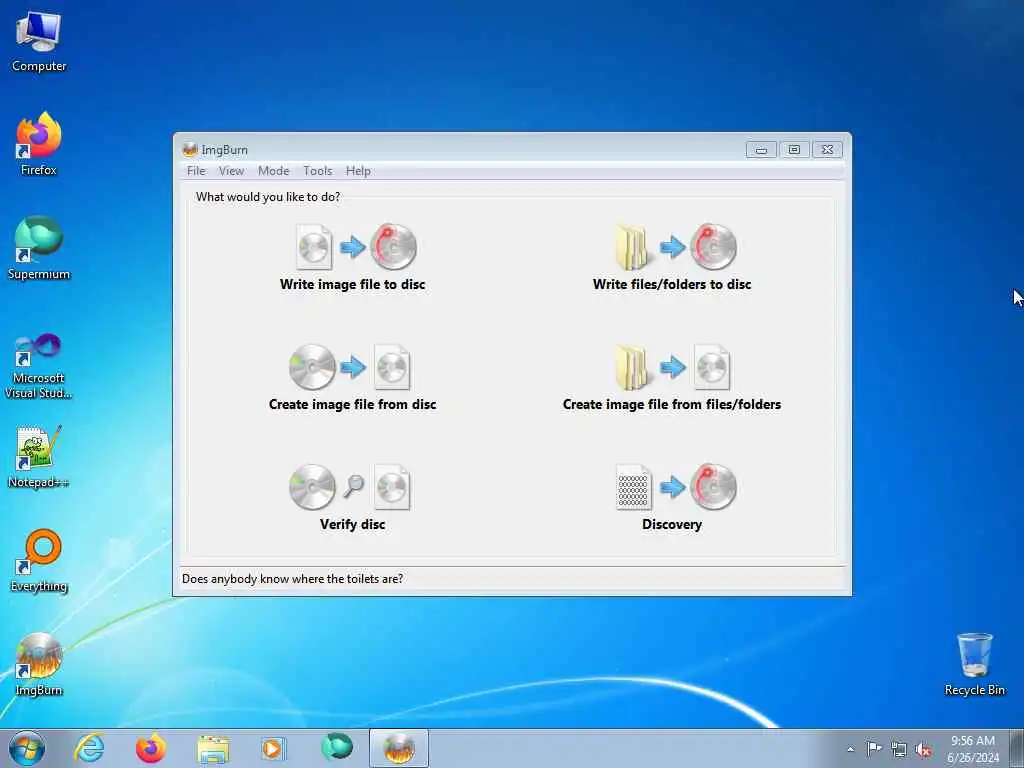
Task: Click the Write files/folders to disc icon
Action: [x=676, y=247]
